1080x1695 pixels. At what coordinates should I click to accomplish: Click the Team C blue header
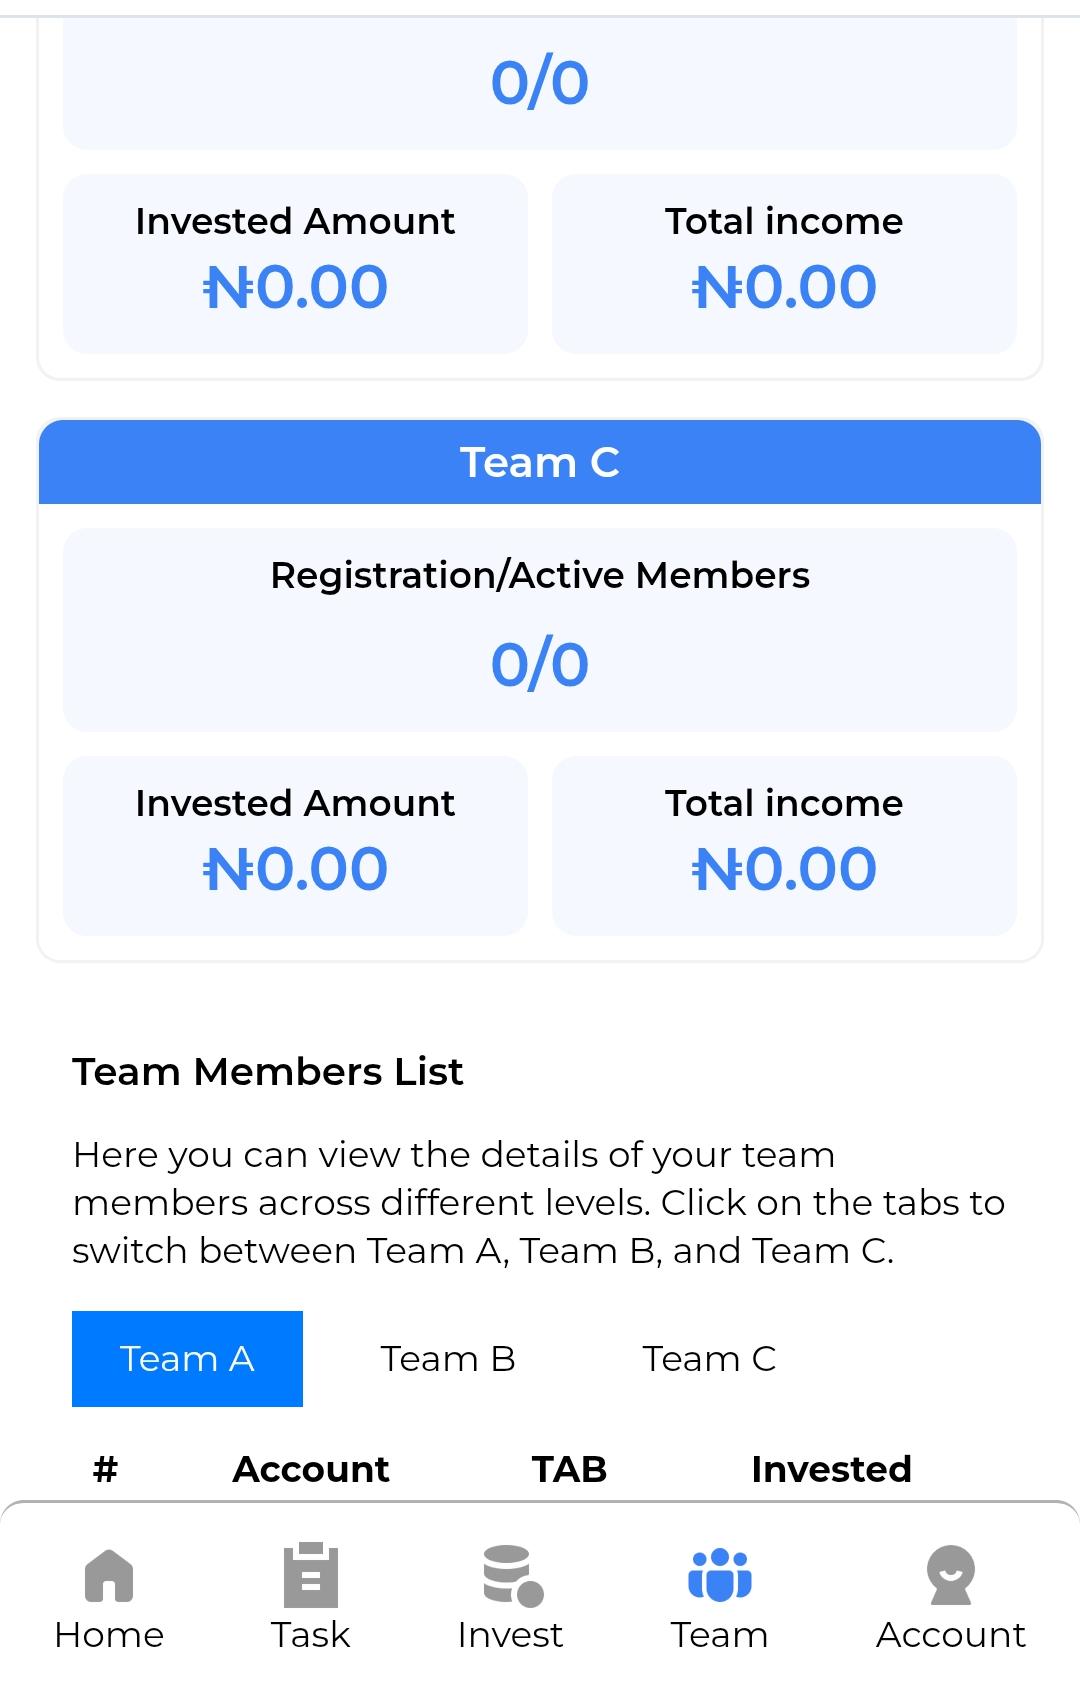tap(540, 462)
